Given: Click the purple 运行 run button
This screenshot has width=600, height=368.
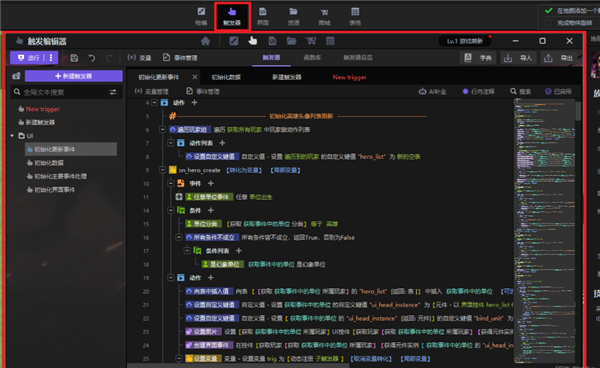Looking at the screenshot, I should click(29, 57).
